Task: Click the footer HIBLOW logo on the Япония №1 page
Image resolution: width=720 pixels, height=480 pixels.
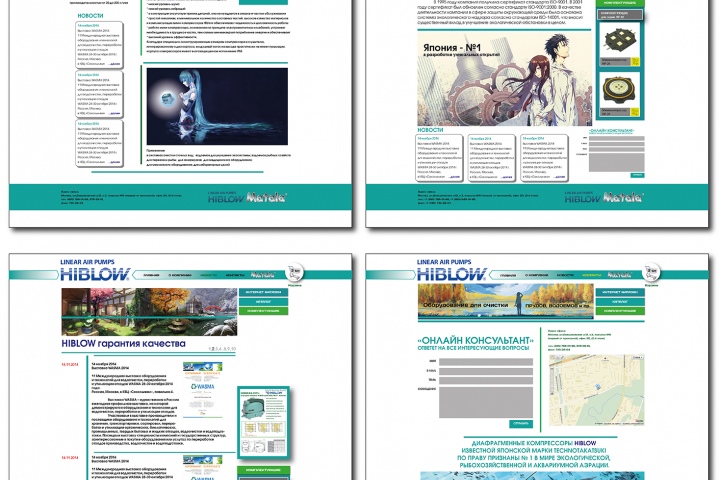Action: pyautogui.click(x=582, y=199)
